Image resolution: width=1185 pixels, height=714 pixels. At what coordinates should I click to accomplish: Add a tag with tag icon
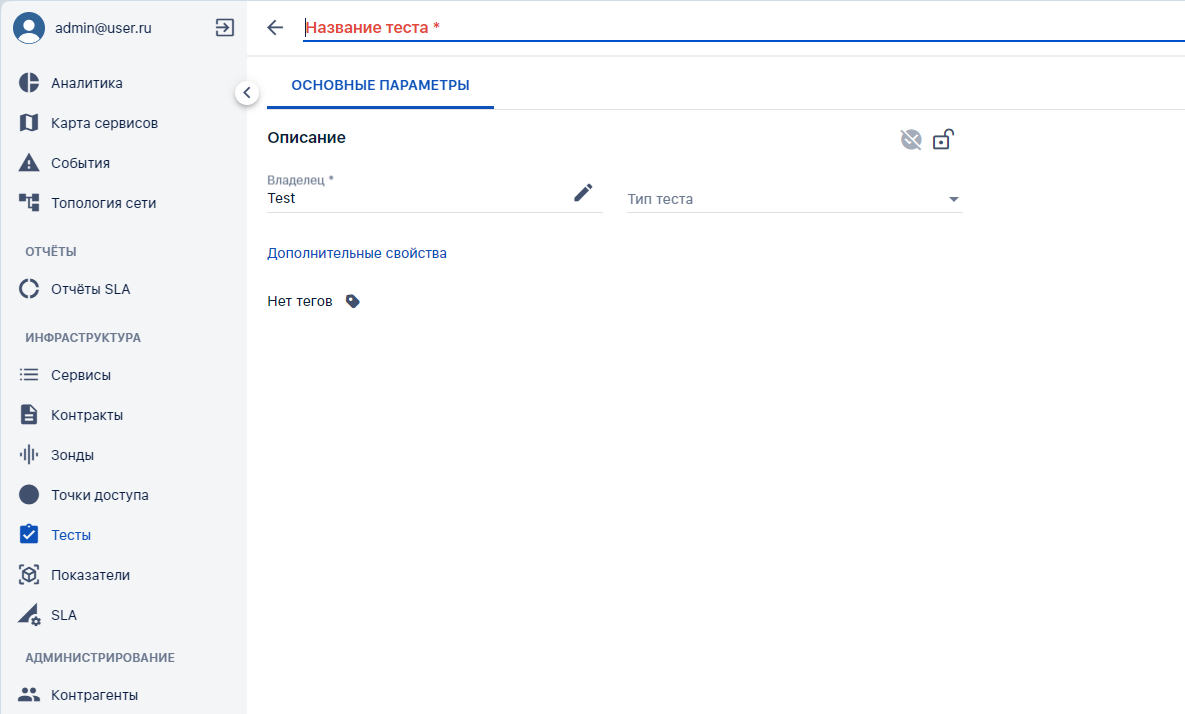coord(352,301)
